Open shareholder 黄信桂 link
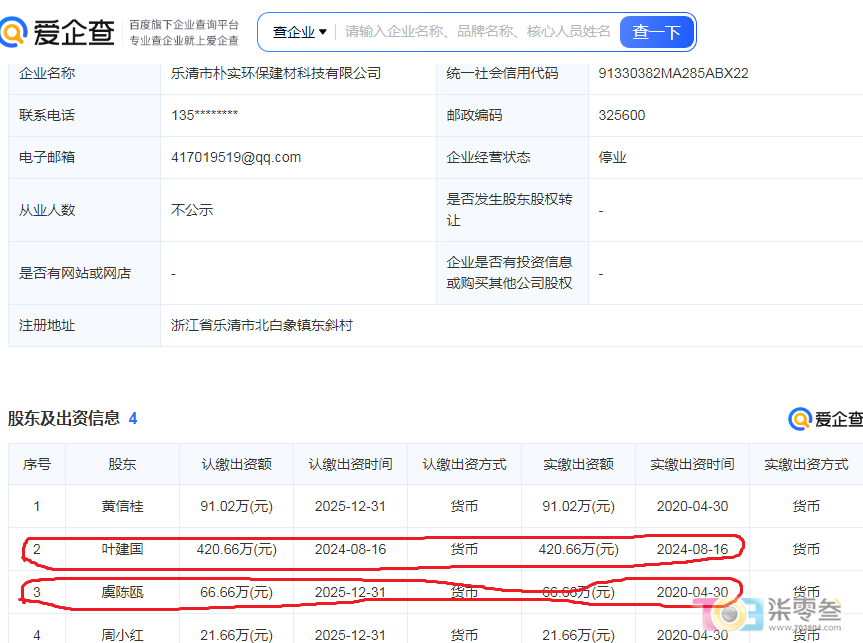The height and width of the screenshot is (643, 863). click(x=122, y=506)
